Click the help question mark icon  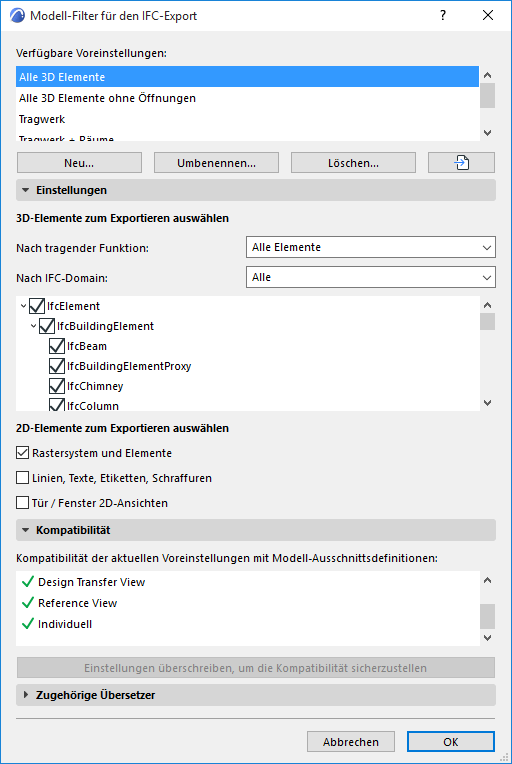443,16
